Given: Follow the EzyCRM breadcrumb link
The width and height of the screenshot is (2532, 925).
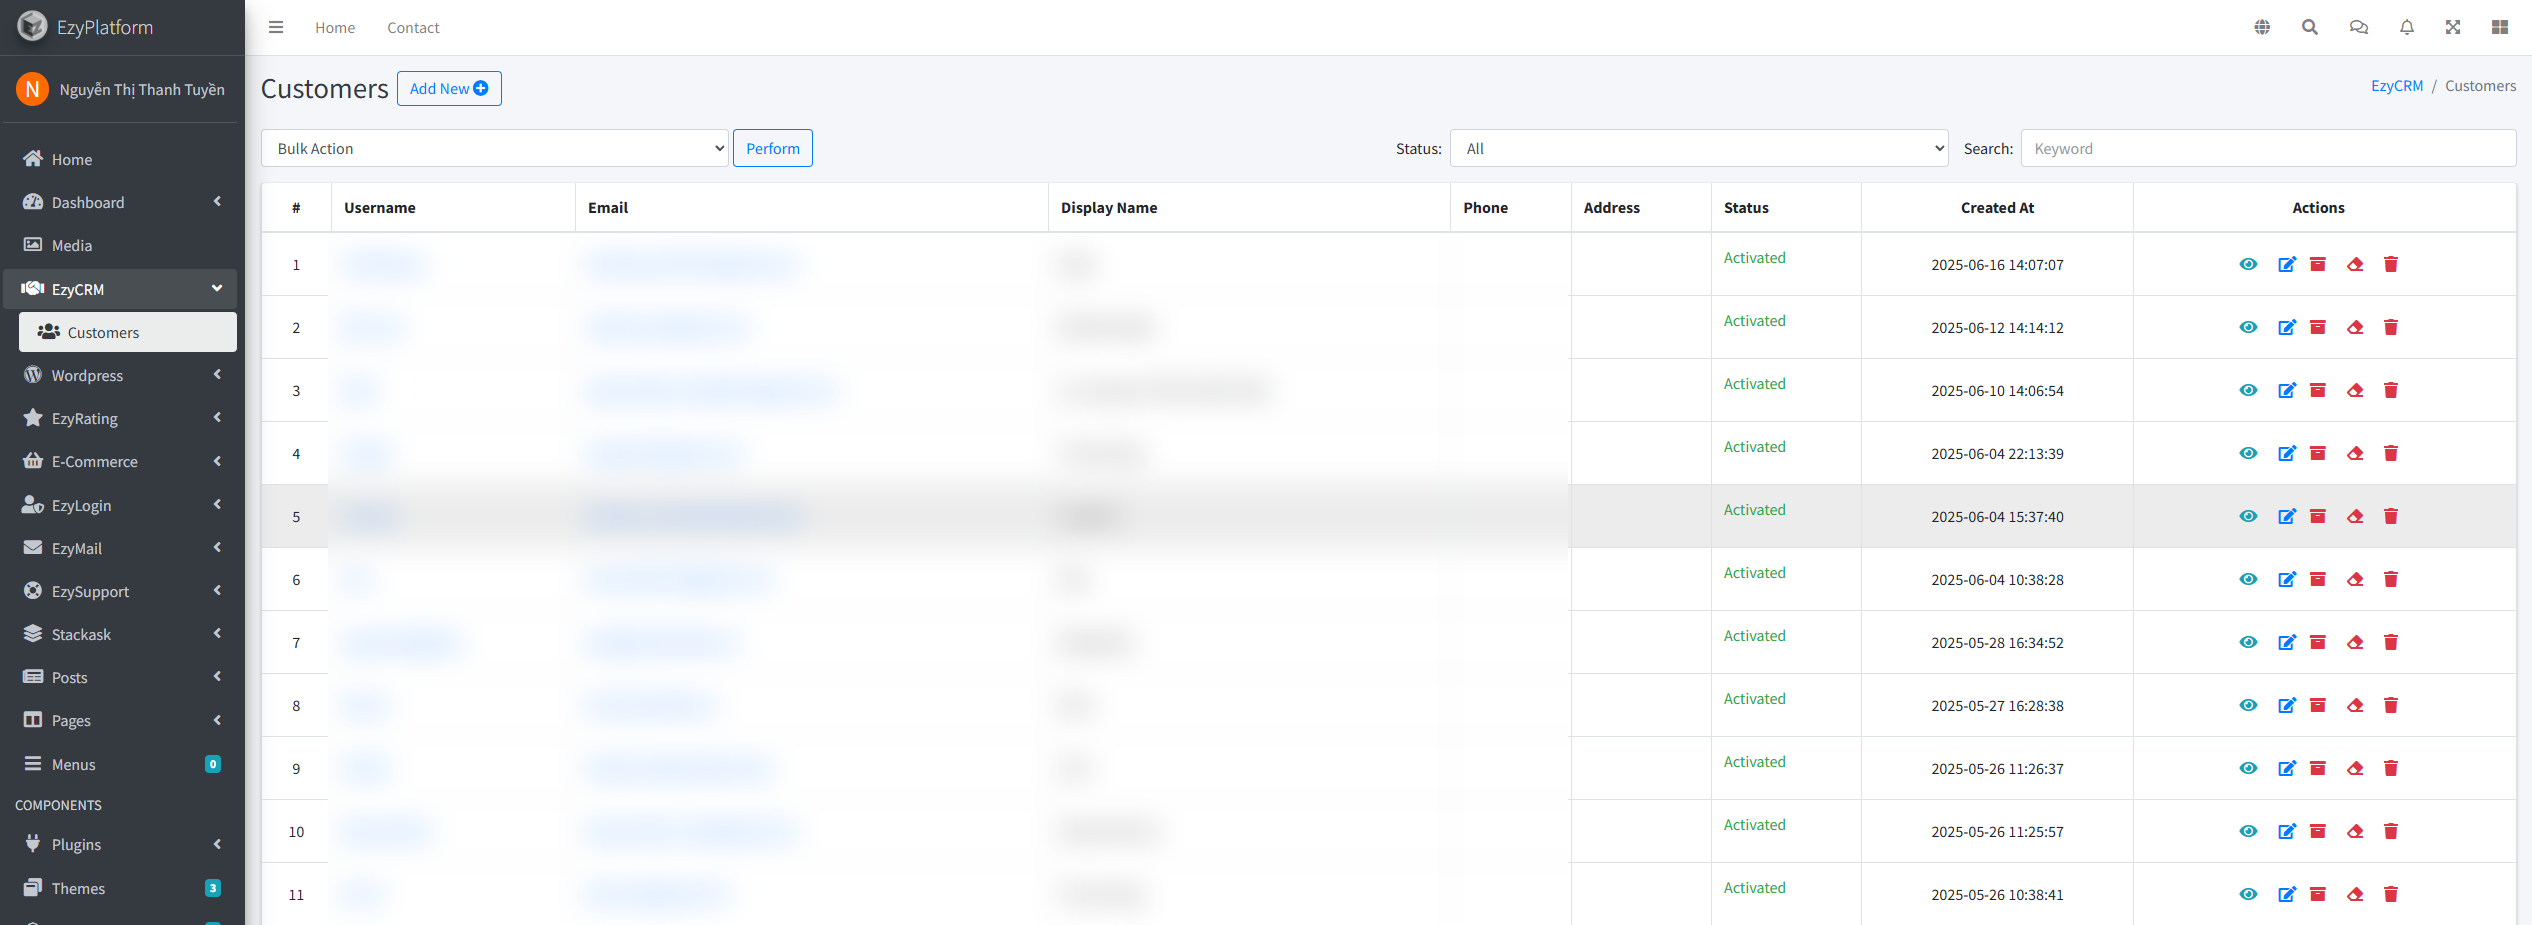Looking at the screenshot, I should tap(2397, 85).
